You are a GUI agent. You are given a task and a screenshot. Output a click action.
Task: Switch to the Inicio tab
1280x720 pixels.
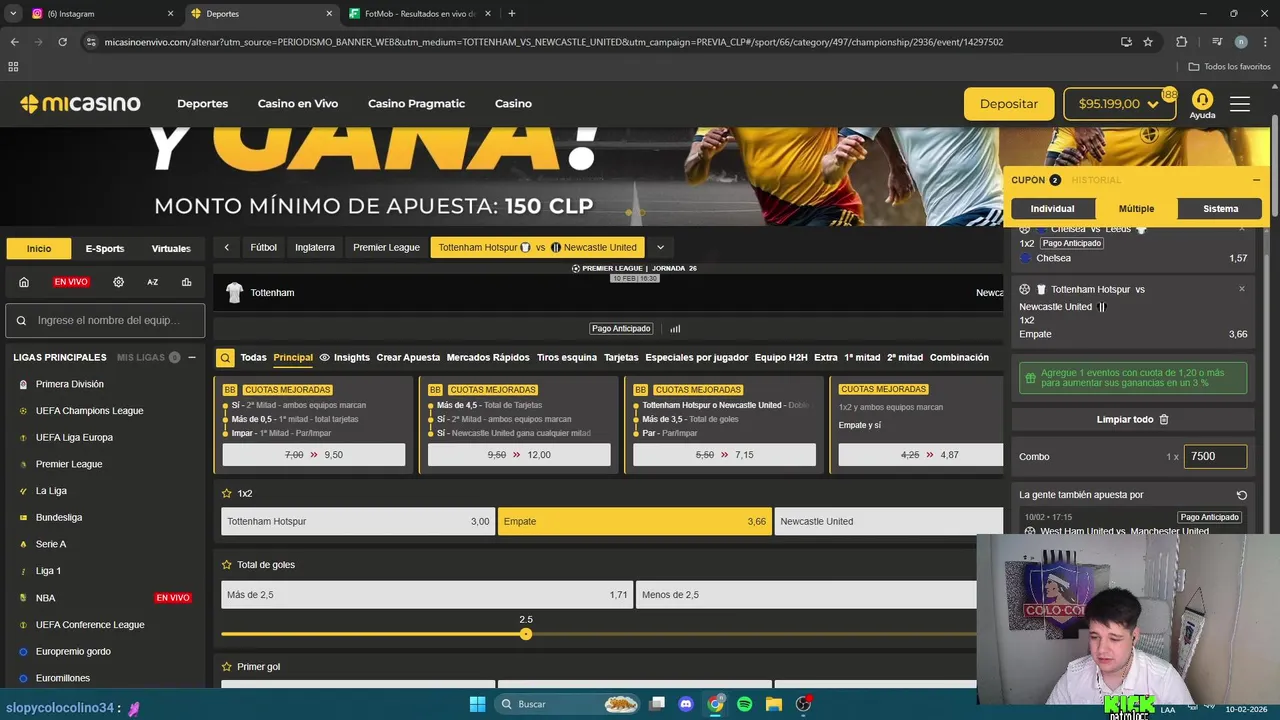point(39,248)
